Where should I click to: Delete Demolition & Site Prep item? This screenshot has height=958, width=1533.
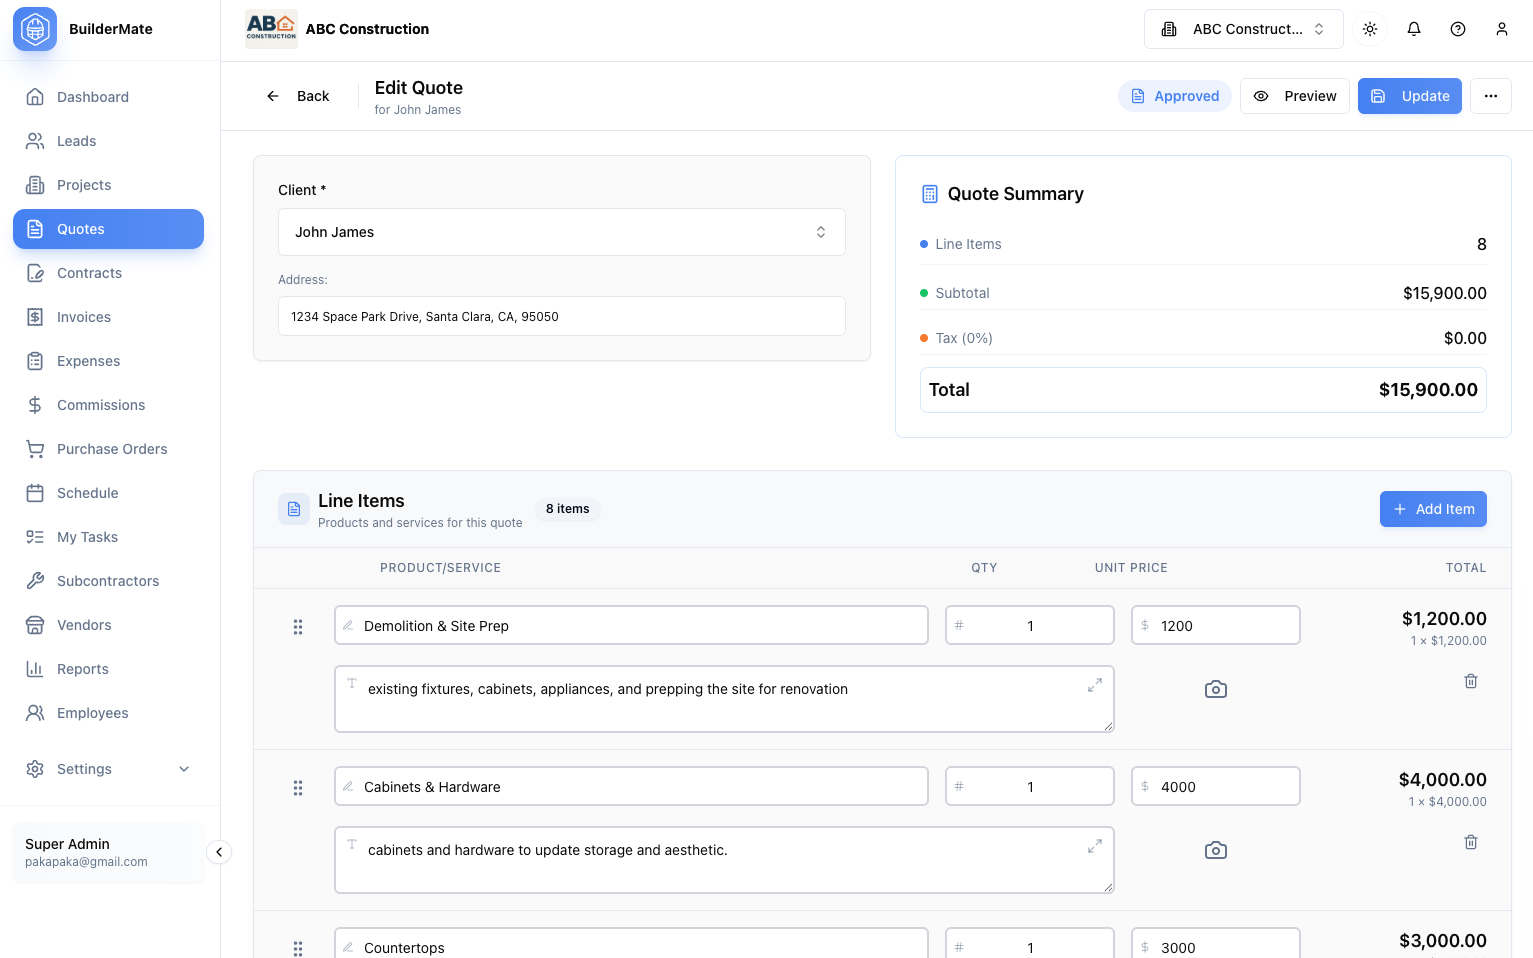tap(1471, 681)
